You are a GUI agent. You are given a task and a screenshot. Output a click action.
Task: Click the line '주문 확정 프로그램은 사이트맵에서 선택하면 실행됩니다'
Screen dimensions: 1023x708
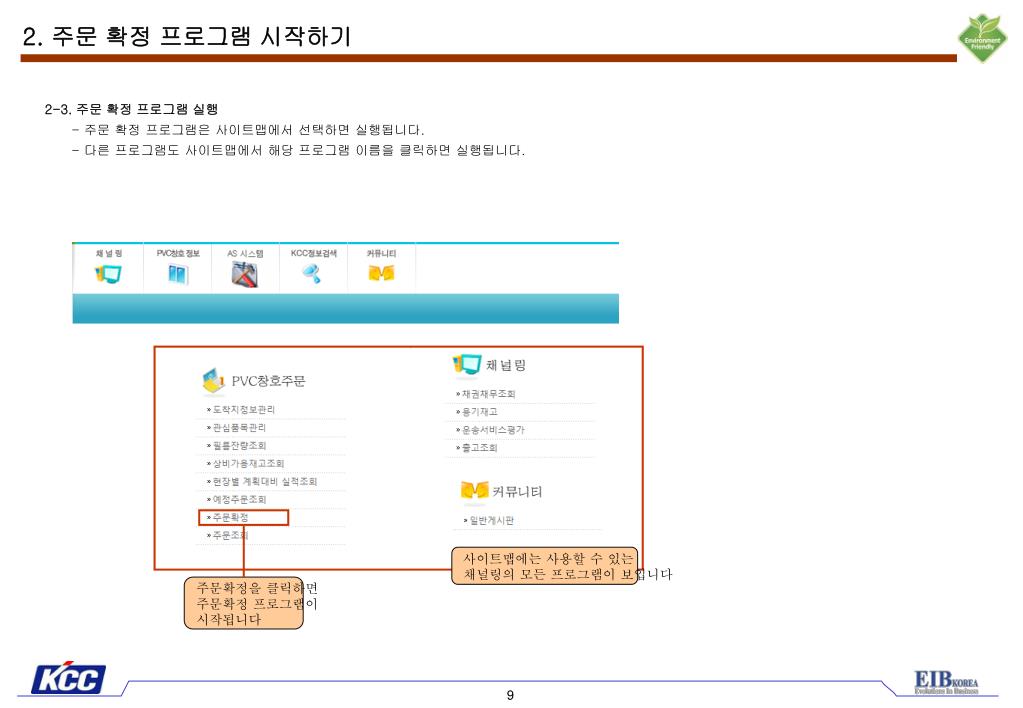[254, 130]
